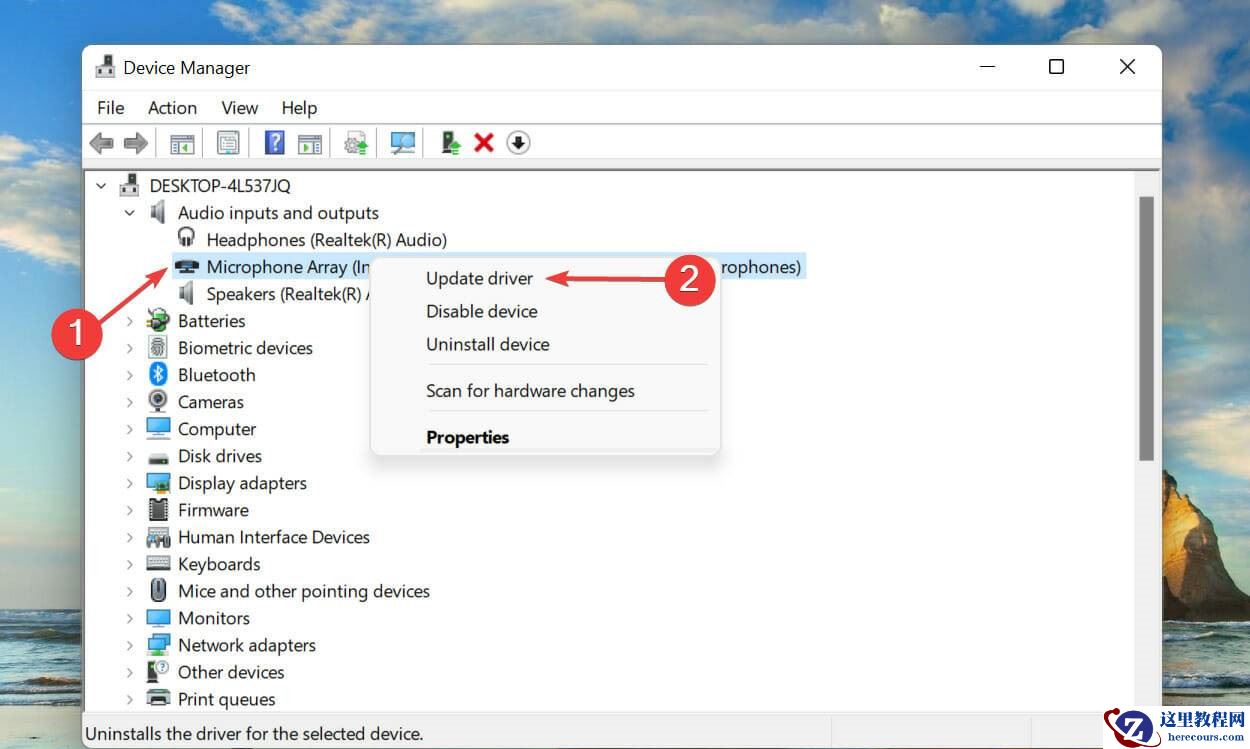Click the Network adapters category icon
Screen dimensions: 1250x749
158,645
